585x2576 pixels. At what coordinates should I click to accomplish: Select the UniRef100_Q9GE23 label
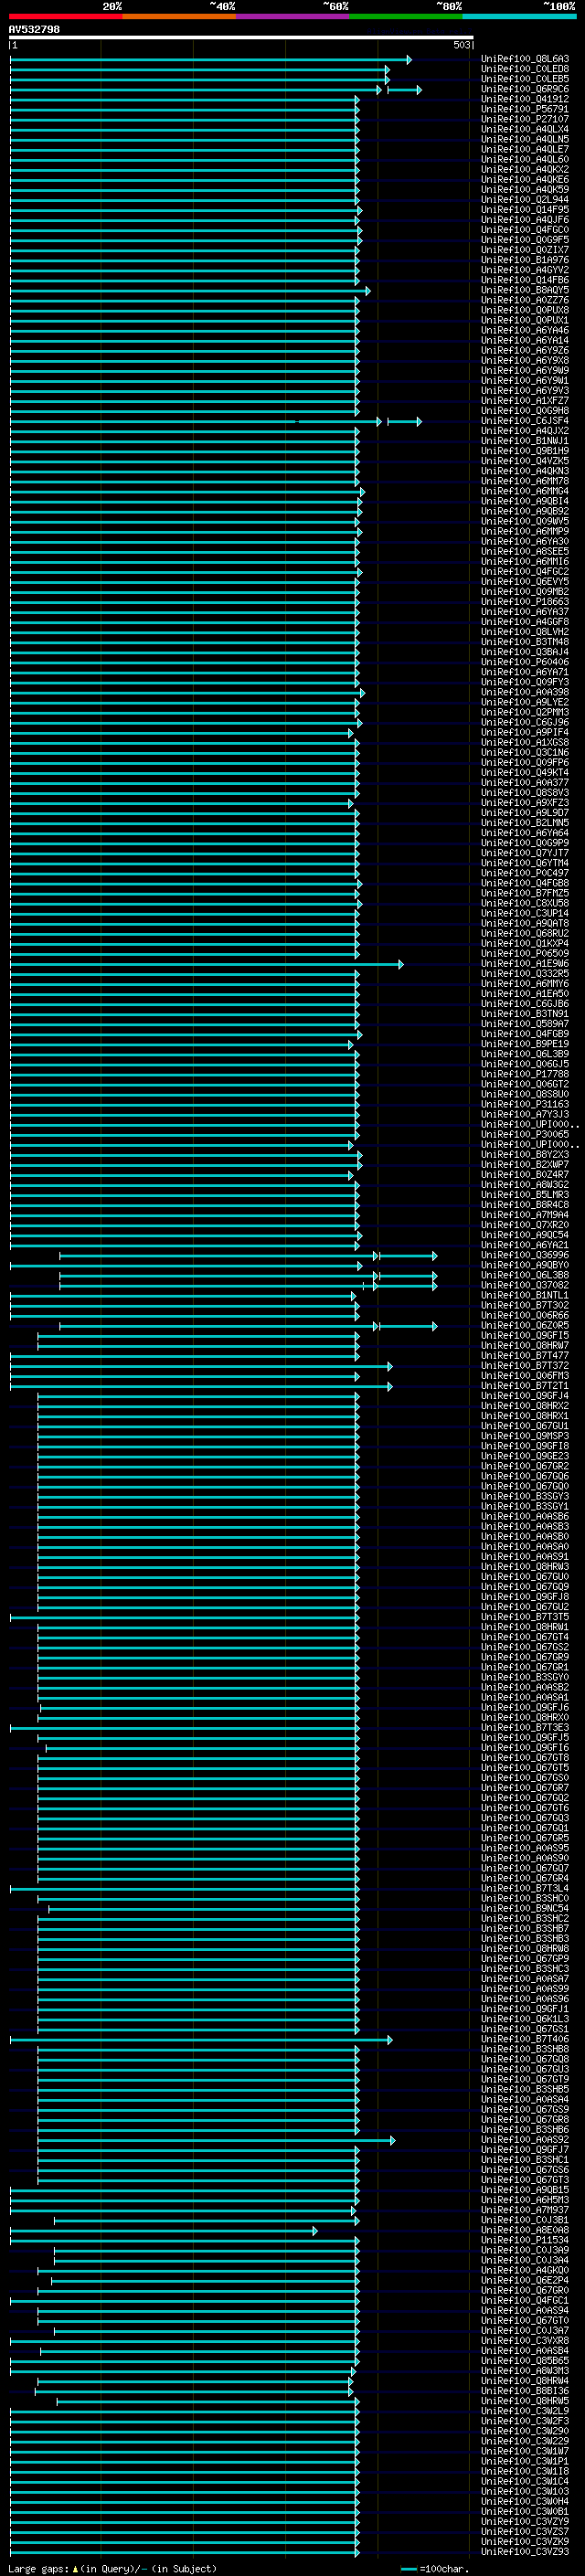[525, 1456]
